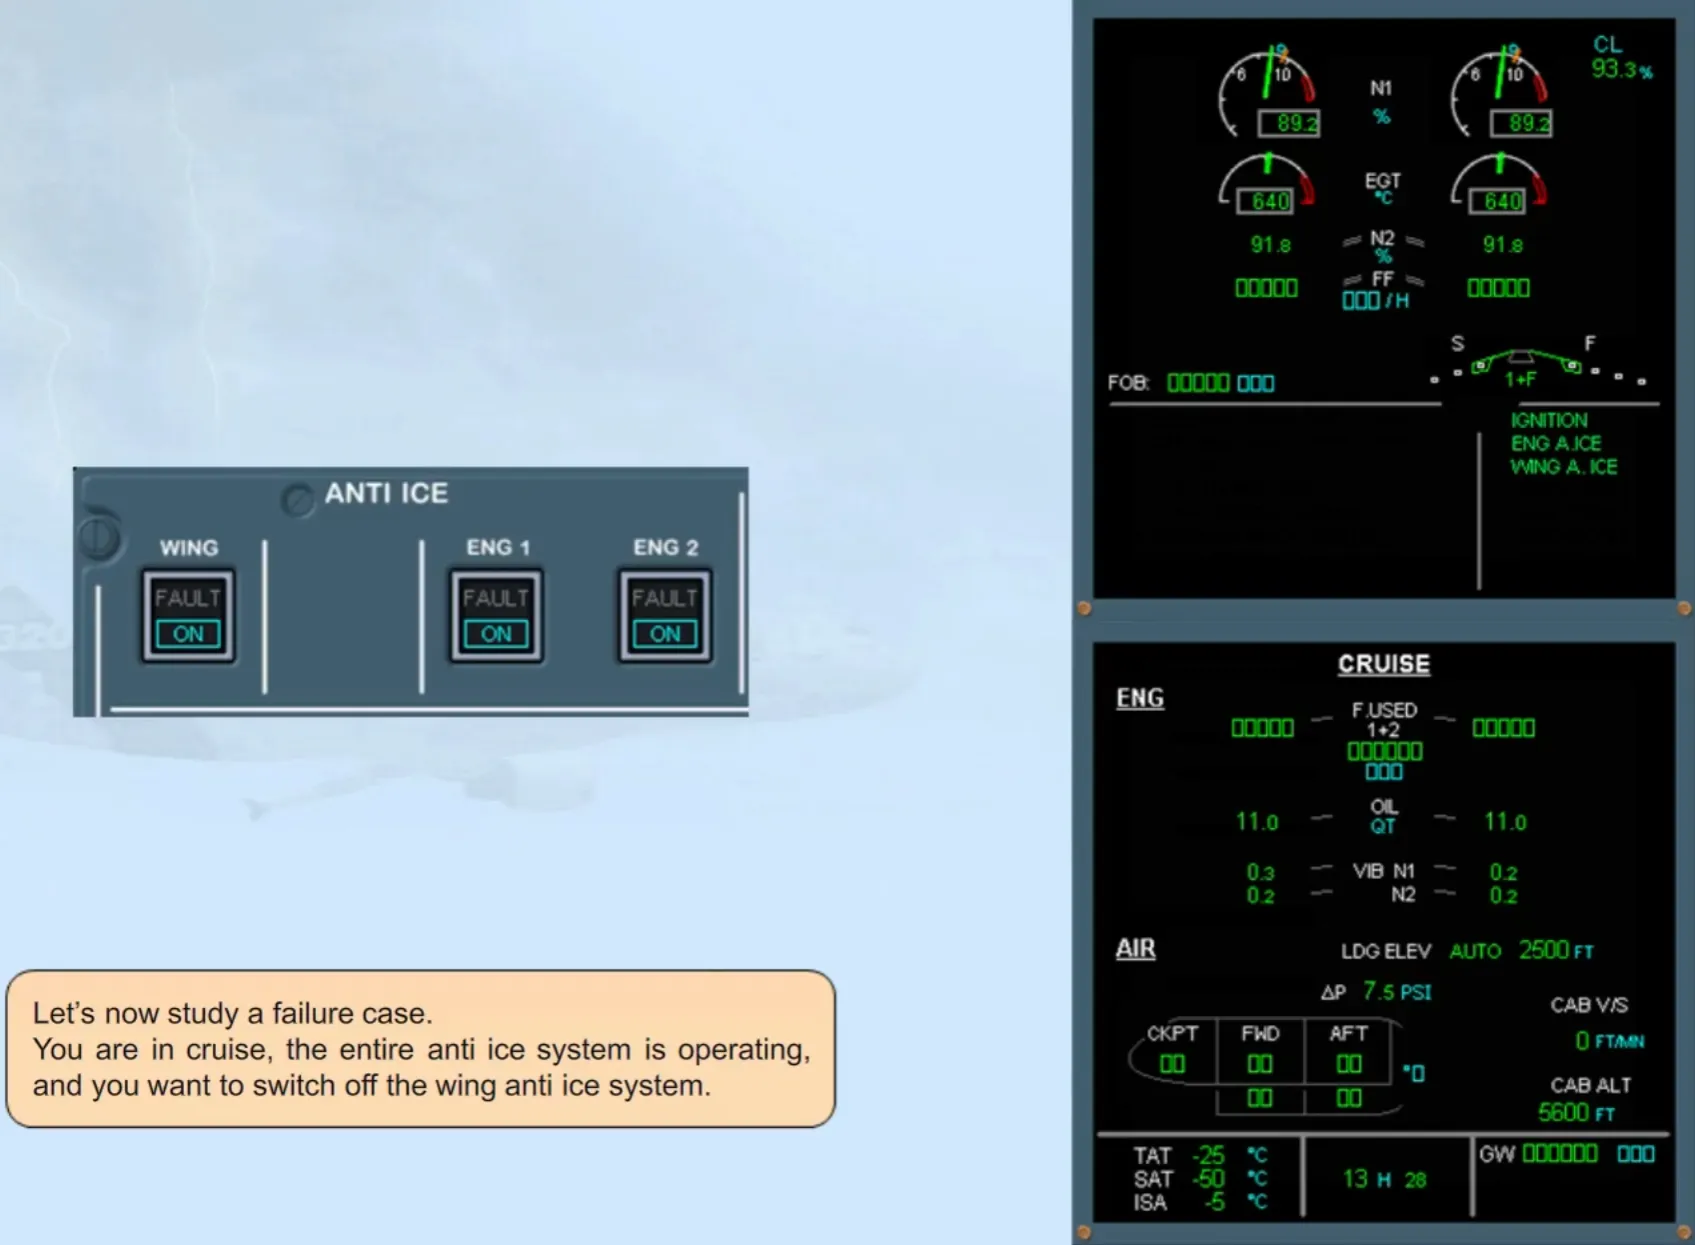Viewport: 1695px width, 1245px height.
Task: Click the LDG ELEV AUTO 2500 FT value
Action: click(1467, 950)
